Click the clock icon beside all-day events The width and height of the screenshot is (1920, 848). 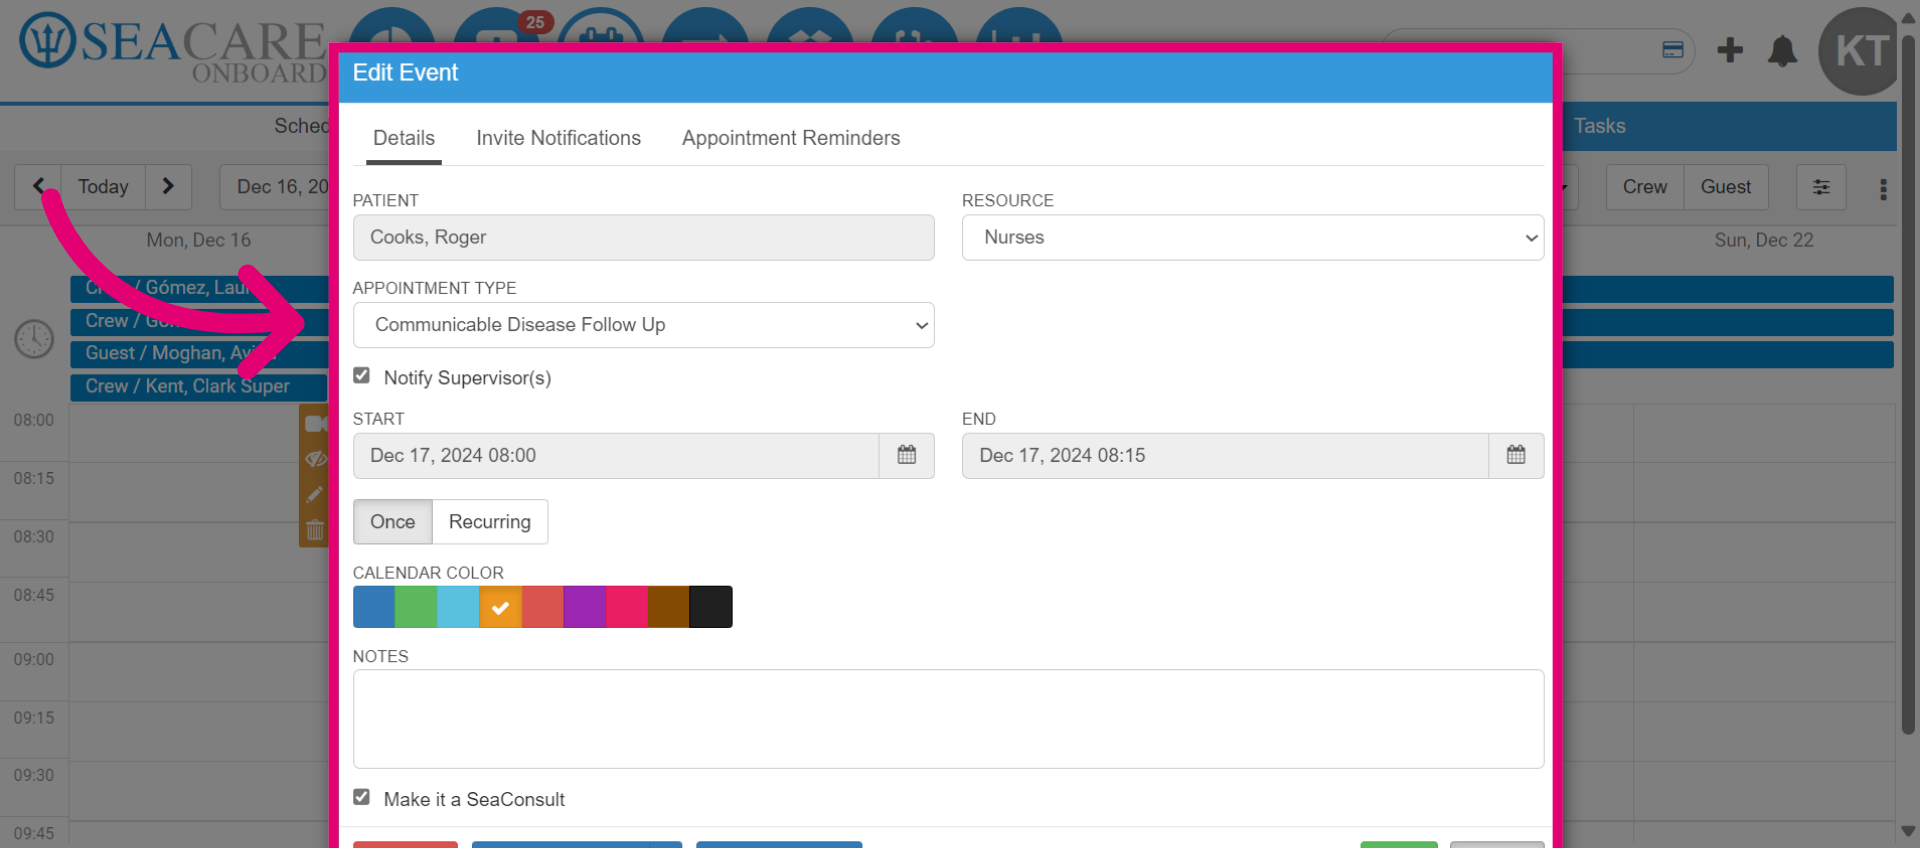click(34, 339)
